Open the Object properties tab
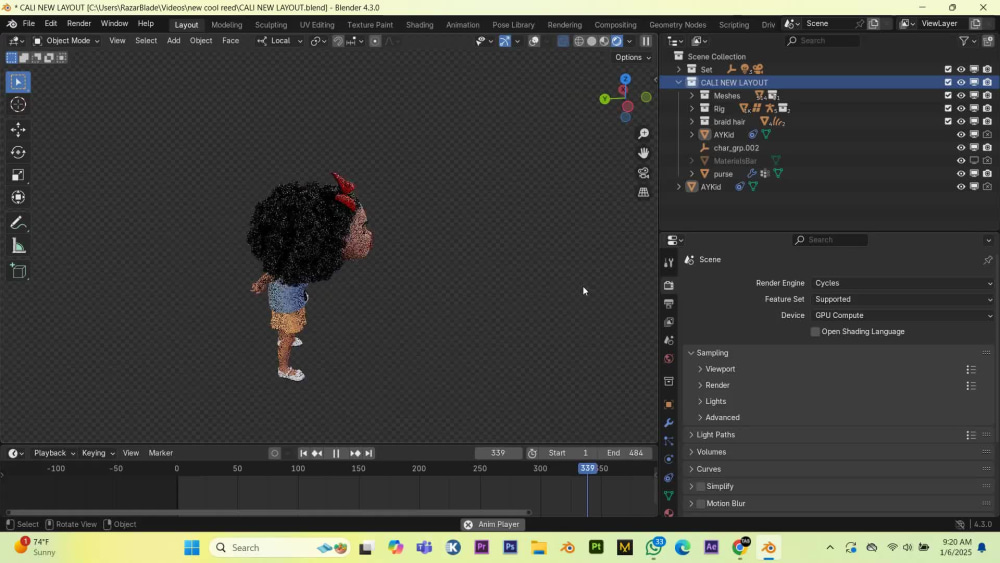Screen dimensions: 1000x563 [668, 404]
